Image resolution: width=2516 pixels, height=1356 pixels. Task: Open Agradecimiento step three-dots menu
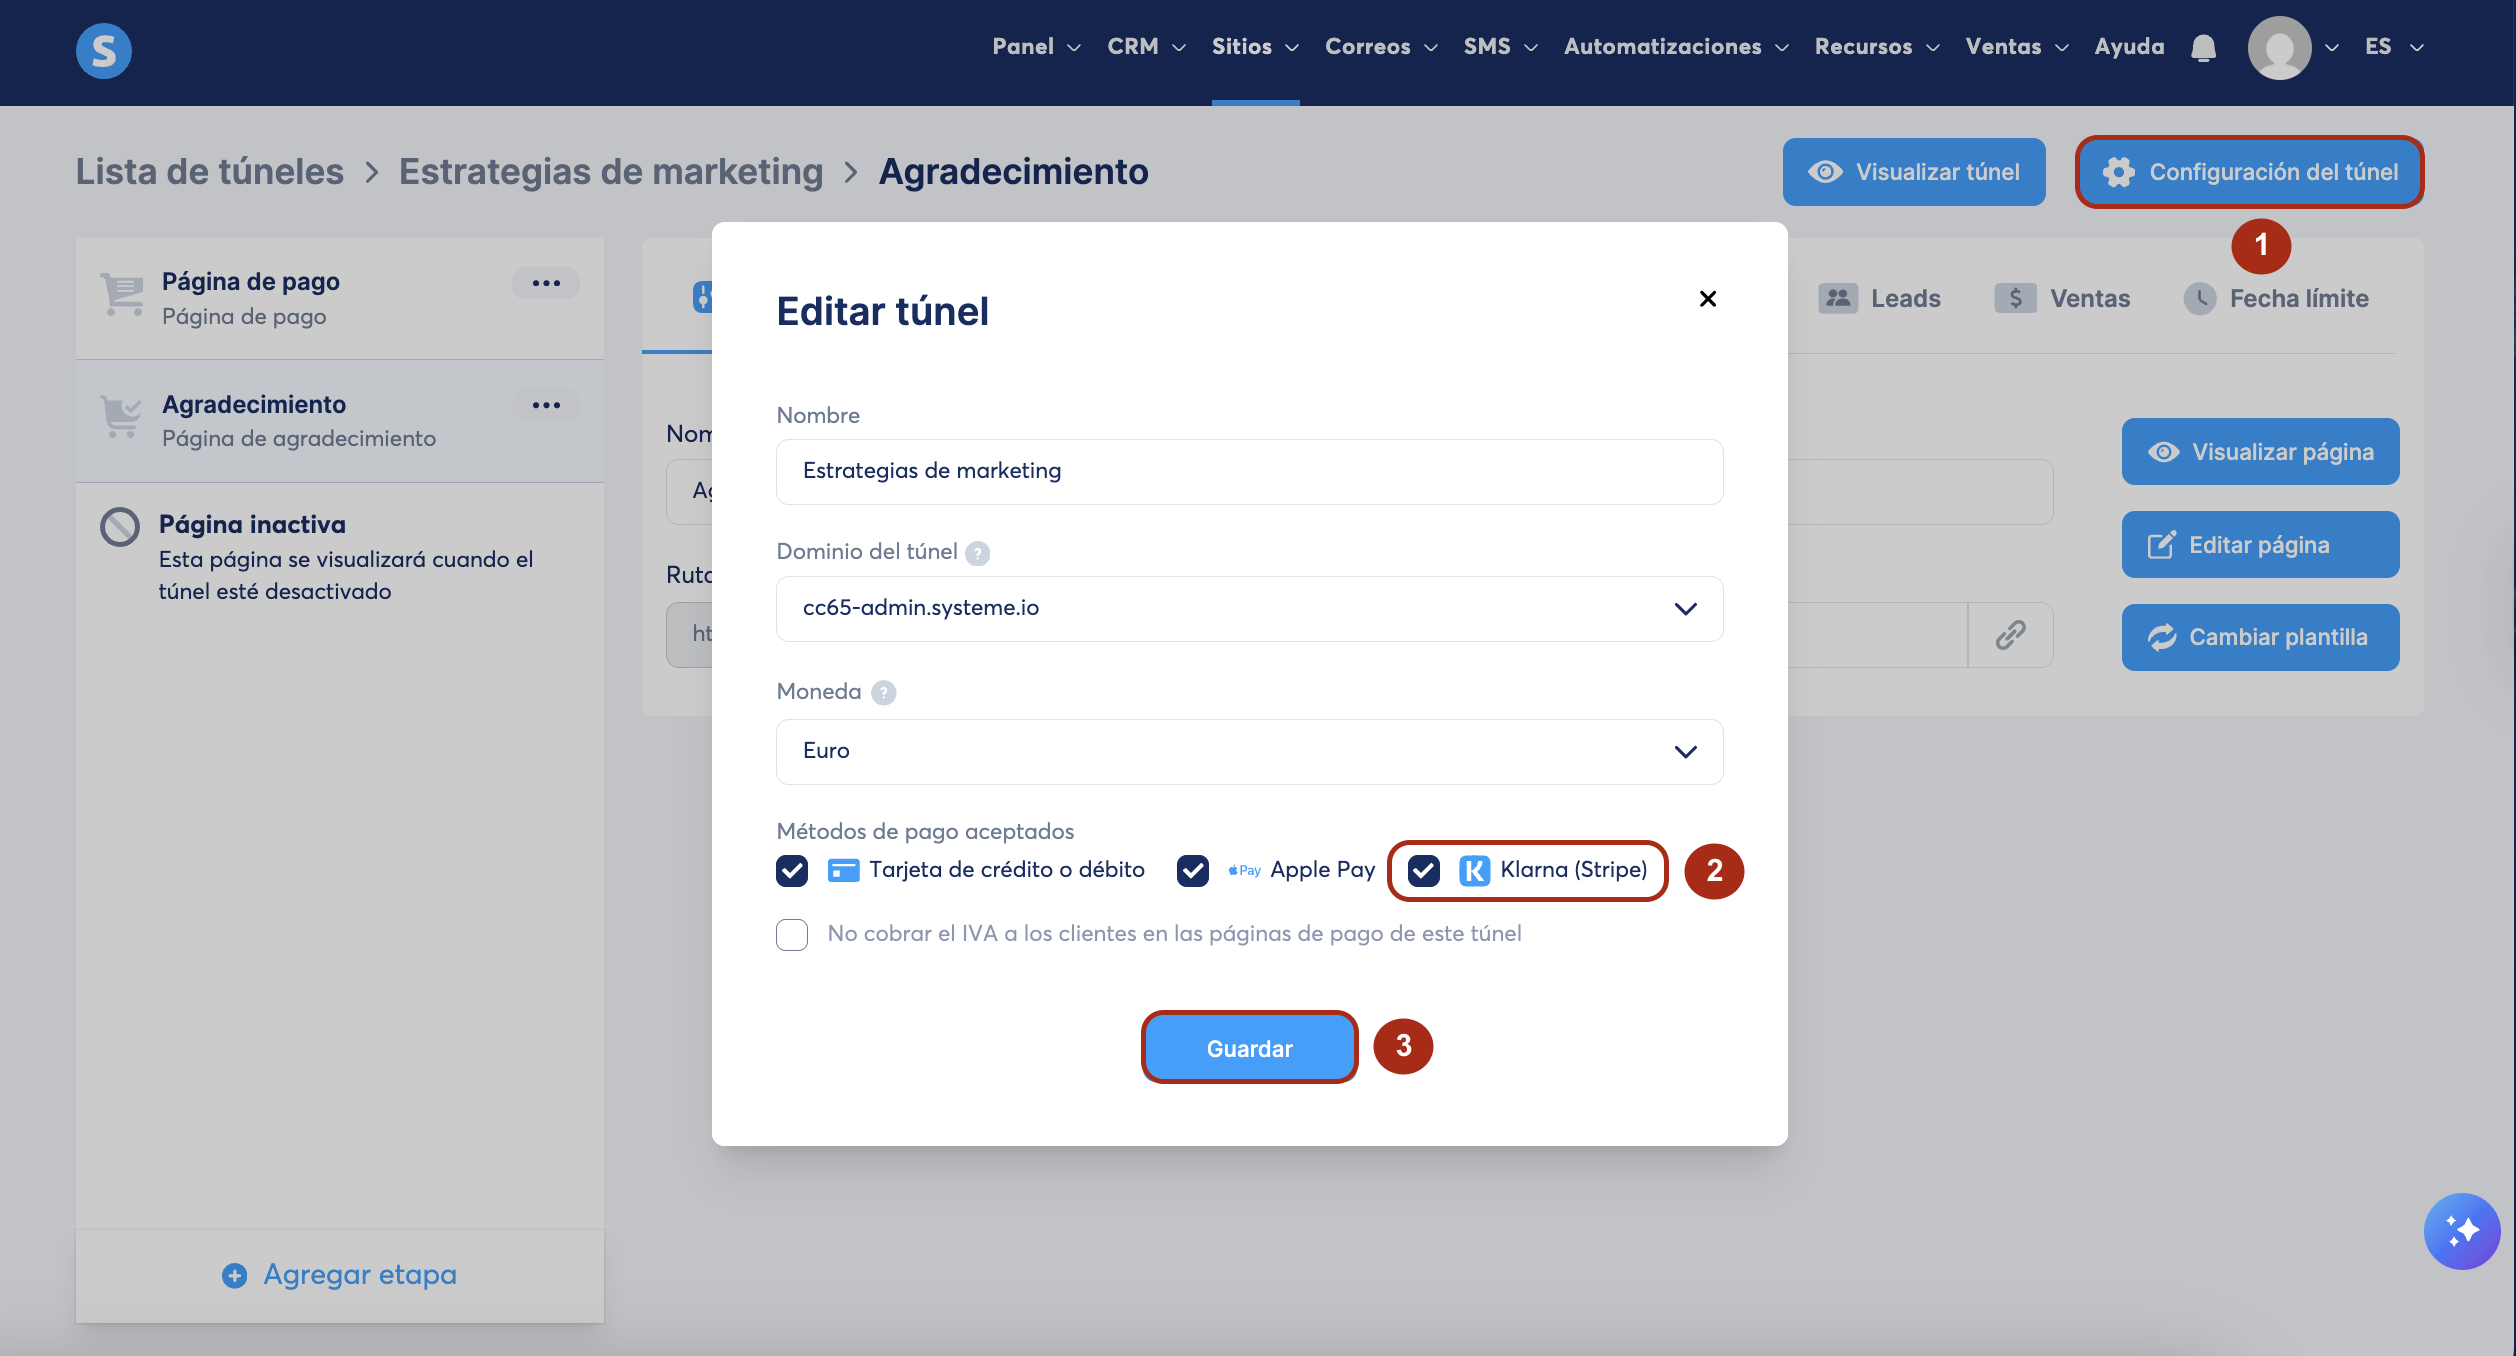(546, 405)
